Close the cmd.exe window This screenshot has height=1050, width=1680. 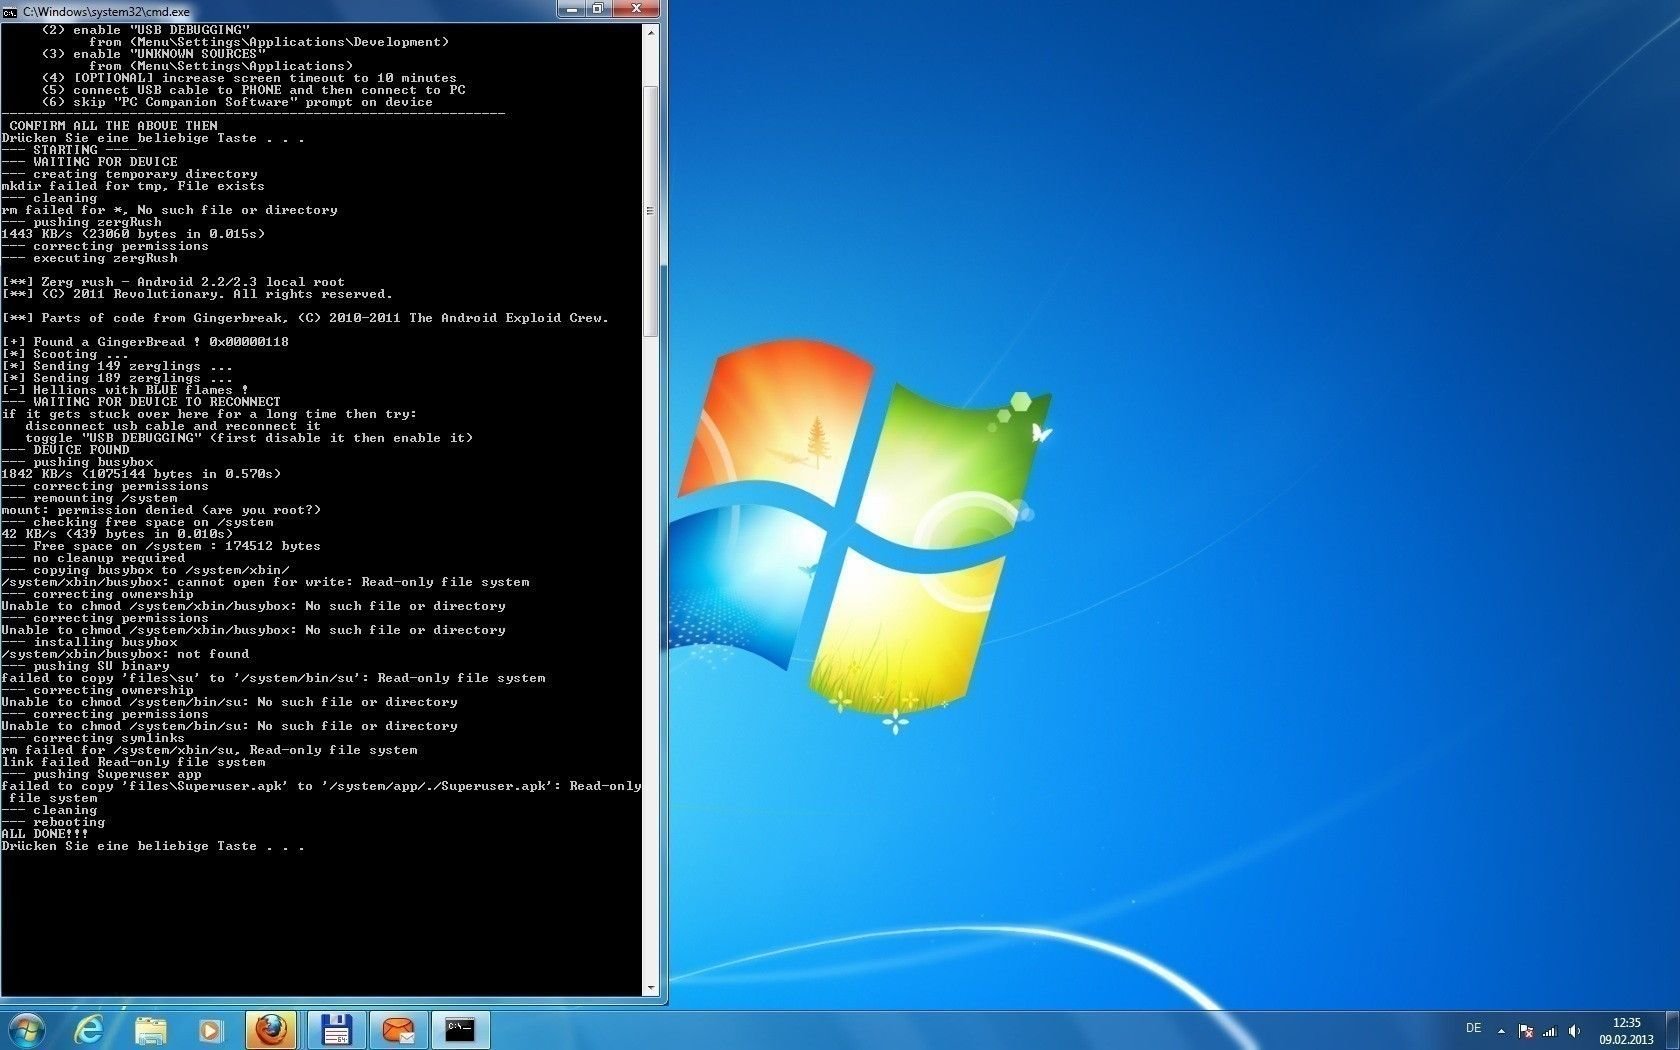(x=636, y=9)
